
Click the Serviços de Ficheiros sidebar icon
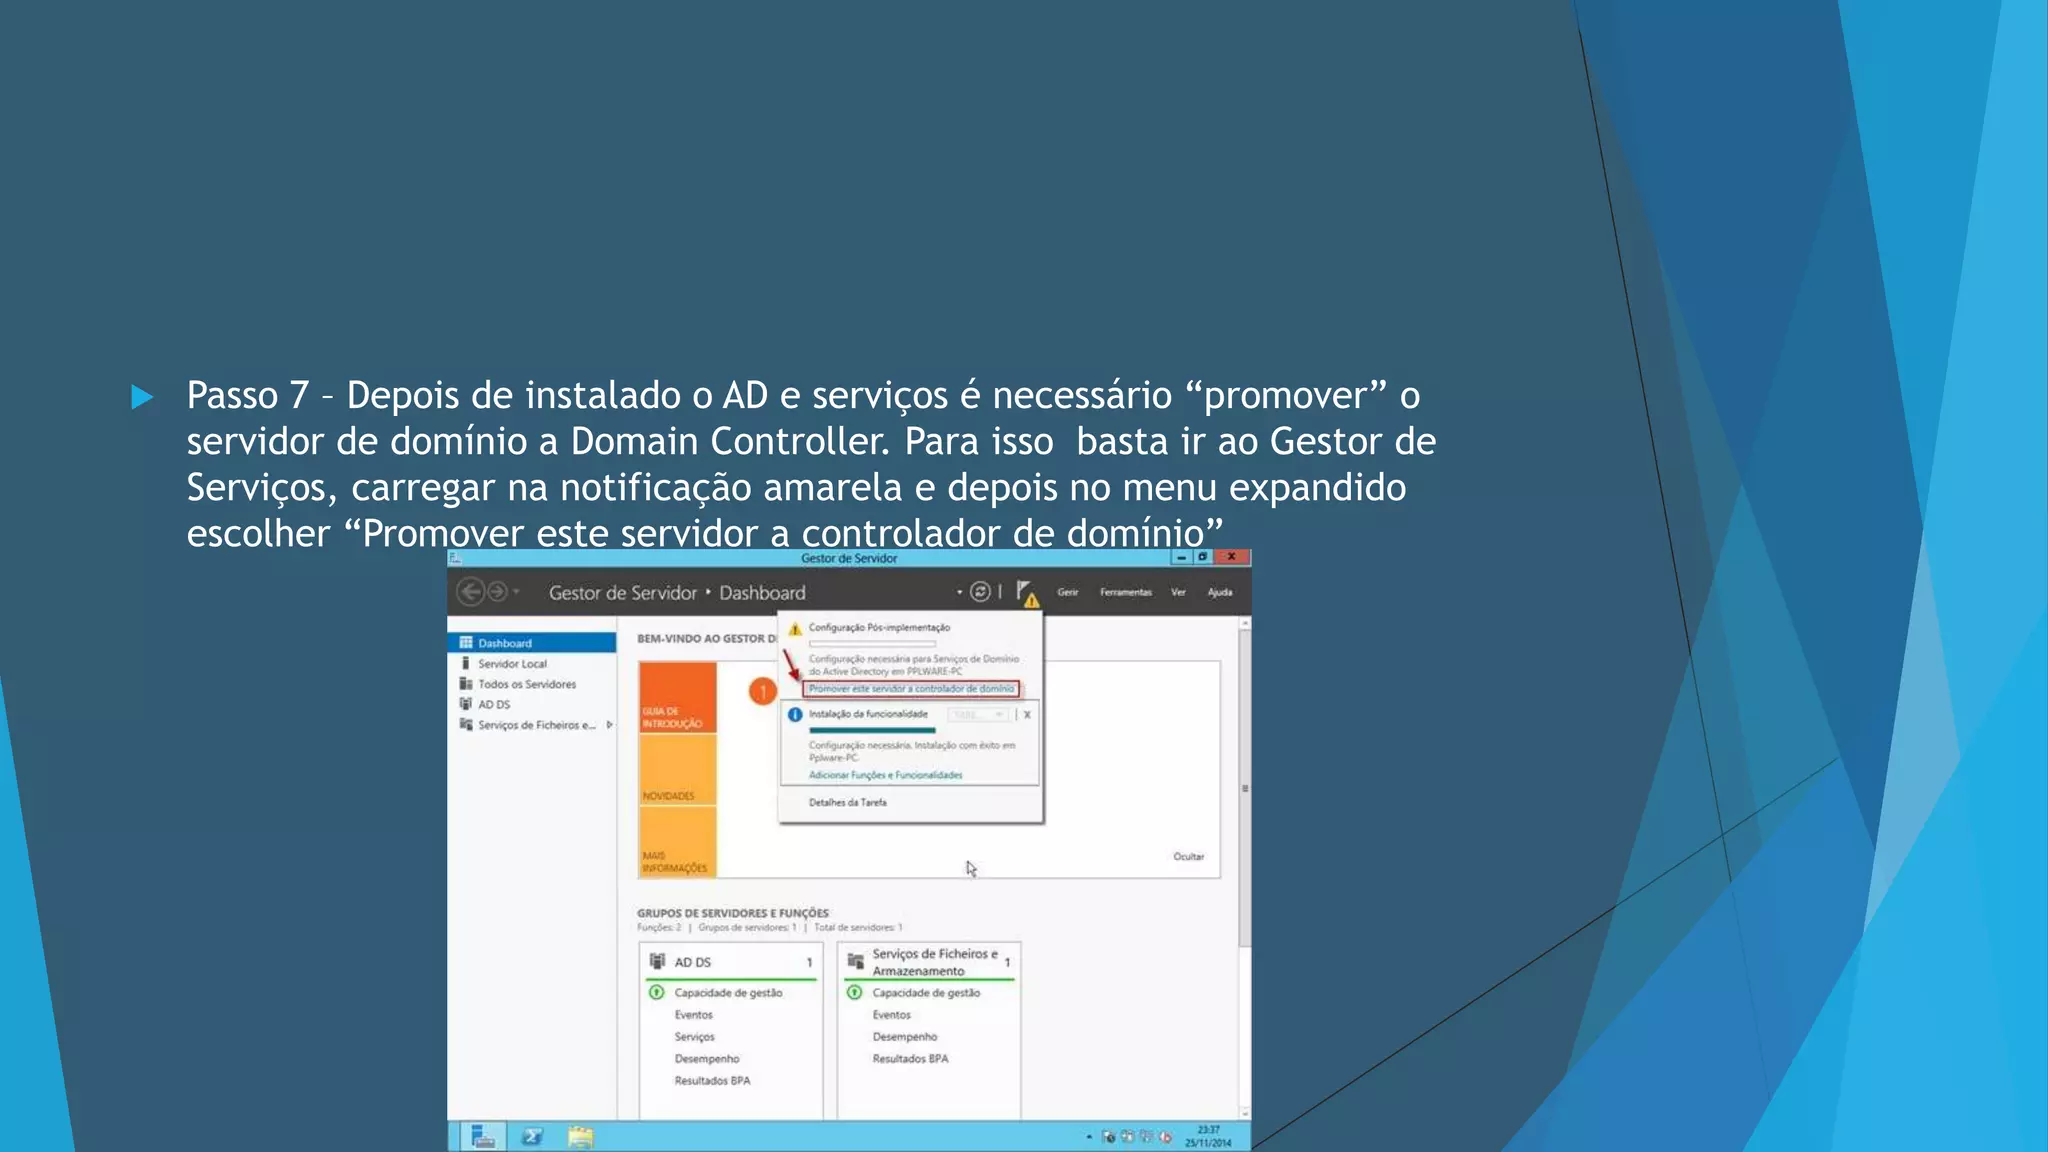click(x=466, y=724)
